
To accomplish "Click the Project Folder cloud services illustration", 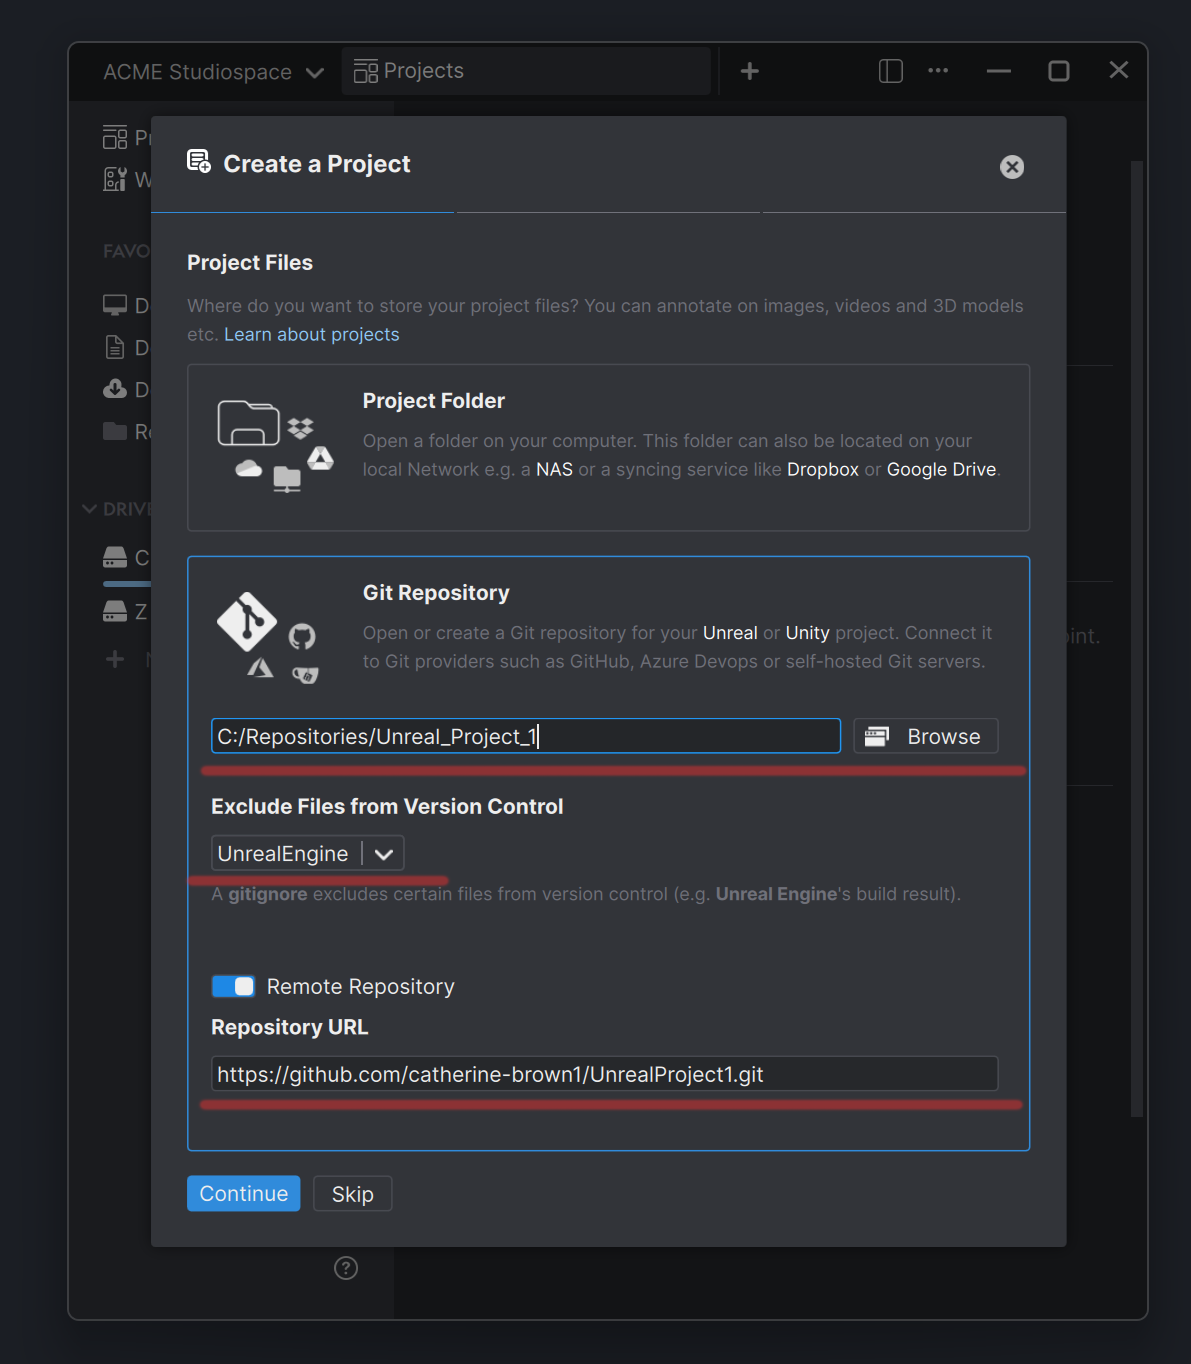I will 275,446.
